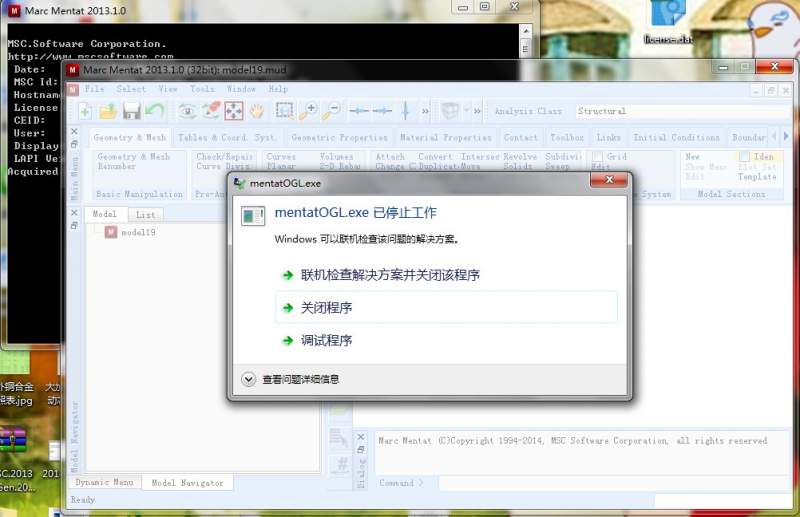Image resolution: width=800 pixels, height=517 pixels.
Task: Click the Curves button
Action: point(281,157)
